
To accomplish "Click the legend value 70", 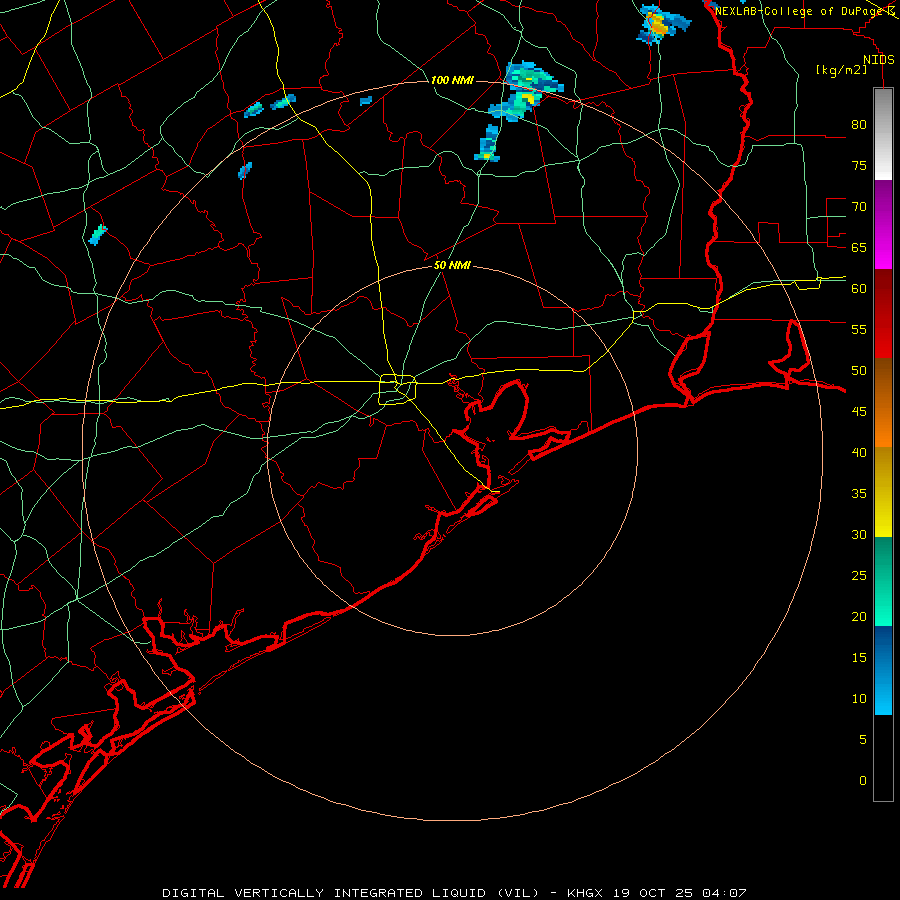I will [859, 207].
